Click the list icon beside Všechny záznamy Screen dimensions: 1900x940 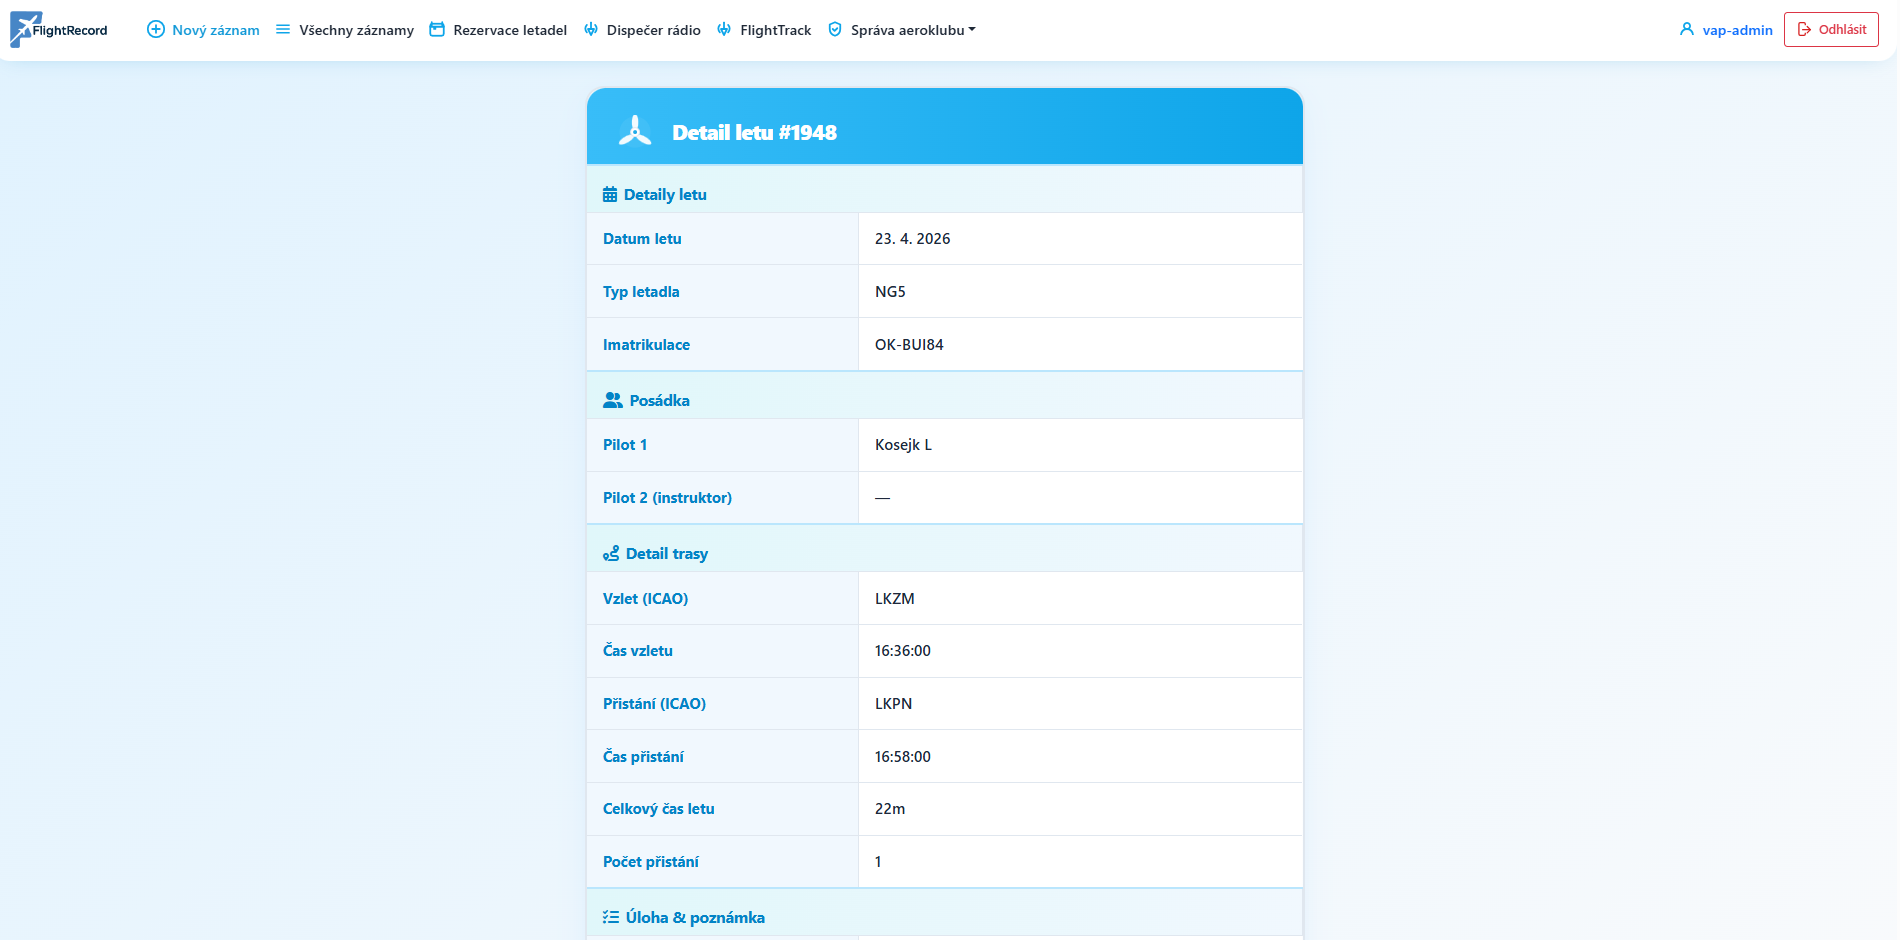tap(283, 30)
